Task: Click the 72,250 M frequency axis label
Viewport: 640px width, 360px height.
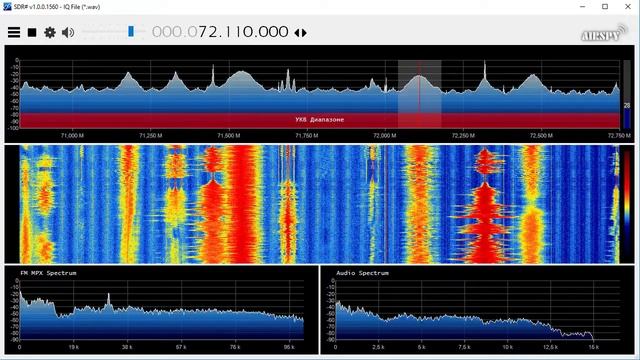Action: (463, 135)
